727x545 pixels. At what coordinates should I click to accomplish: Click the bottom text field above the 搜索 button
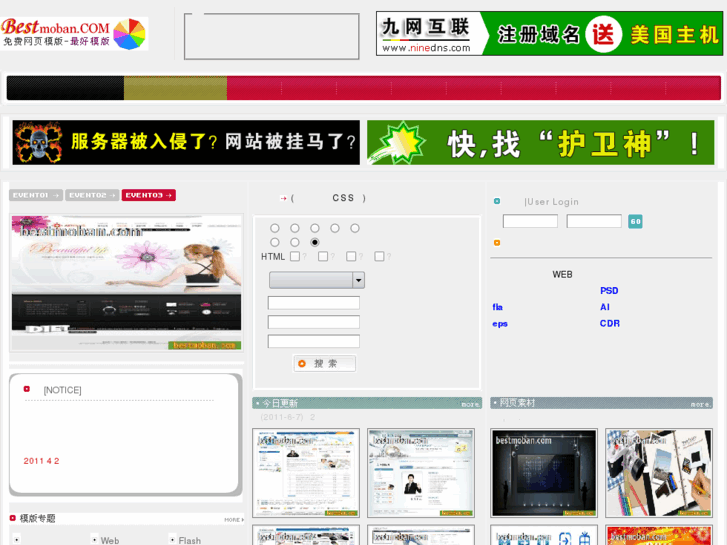point(314,341)
